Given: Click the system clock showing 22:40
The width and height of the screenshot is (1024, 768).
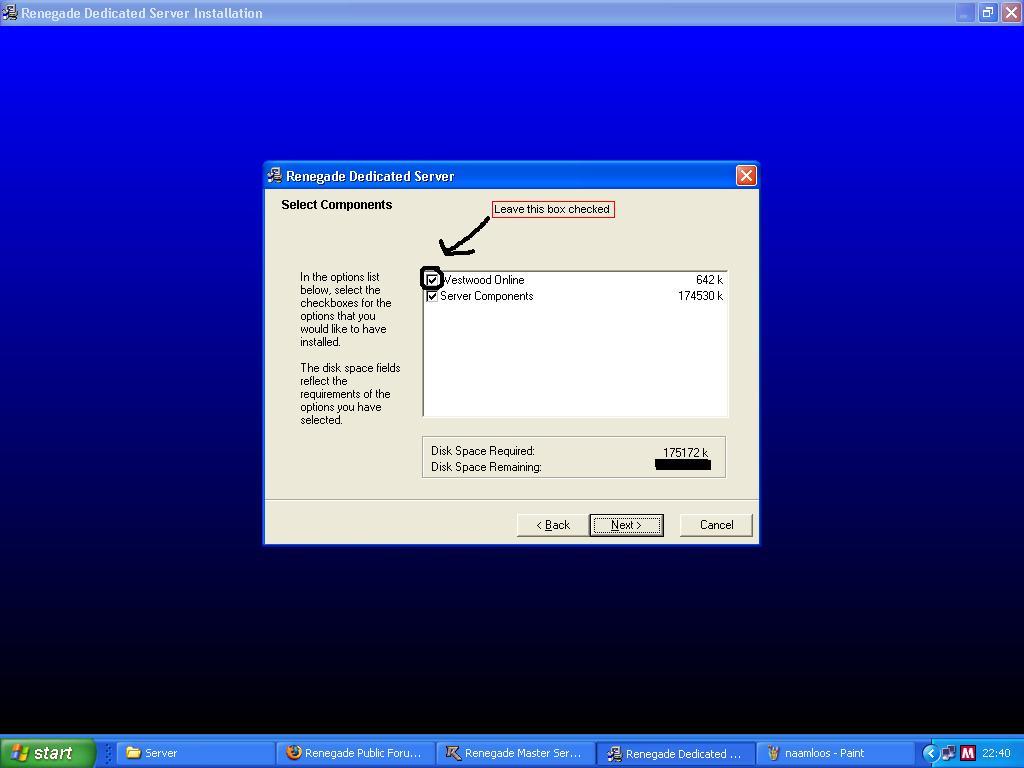Looking at the screenshot, I should click(996, 753).
